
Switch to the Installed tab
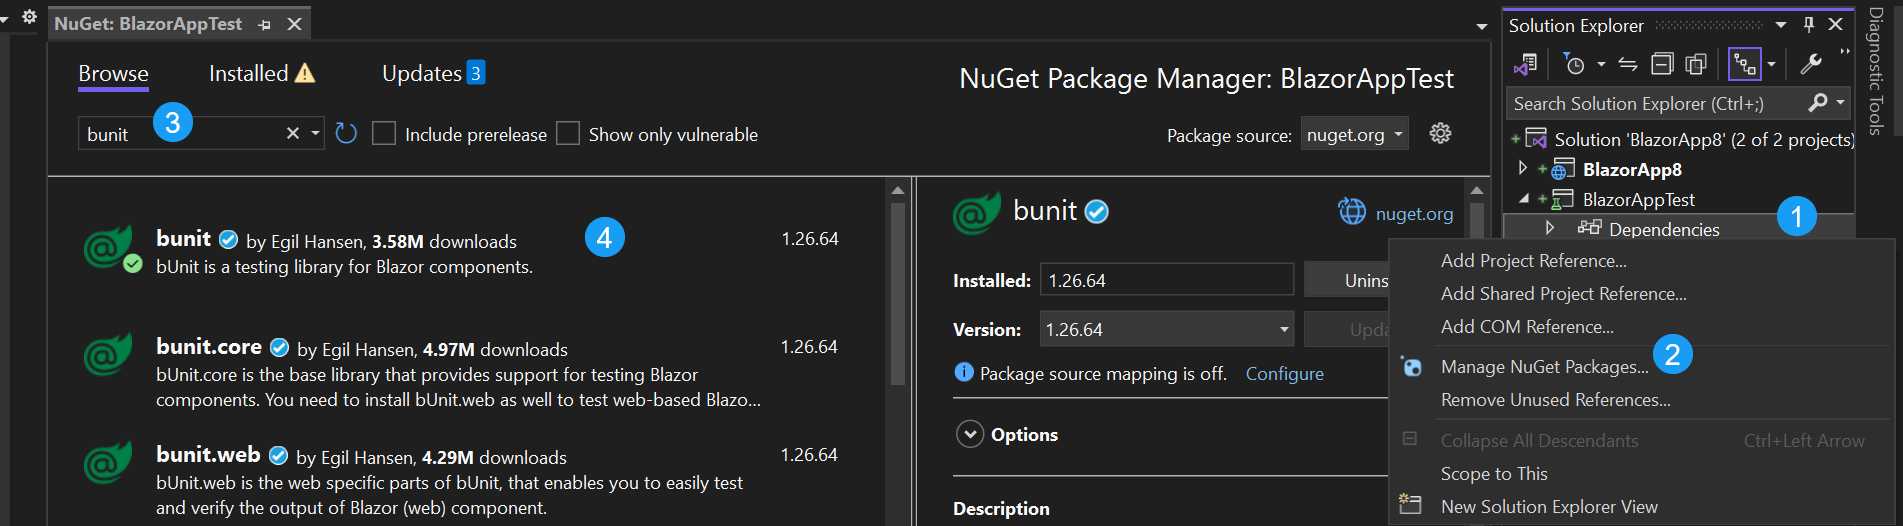pos(249,73)
